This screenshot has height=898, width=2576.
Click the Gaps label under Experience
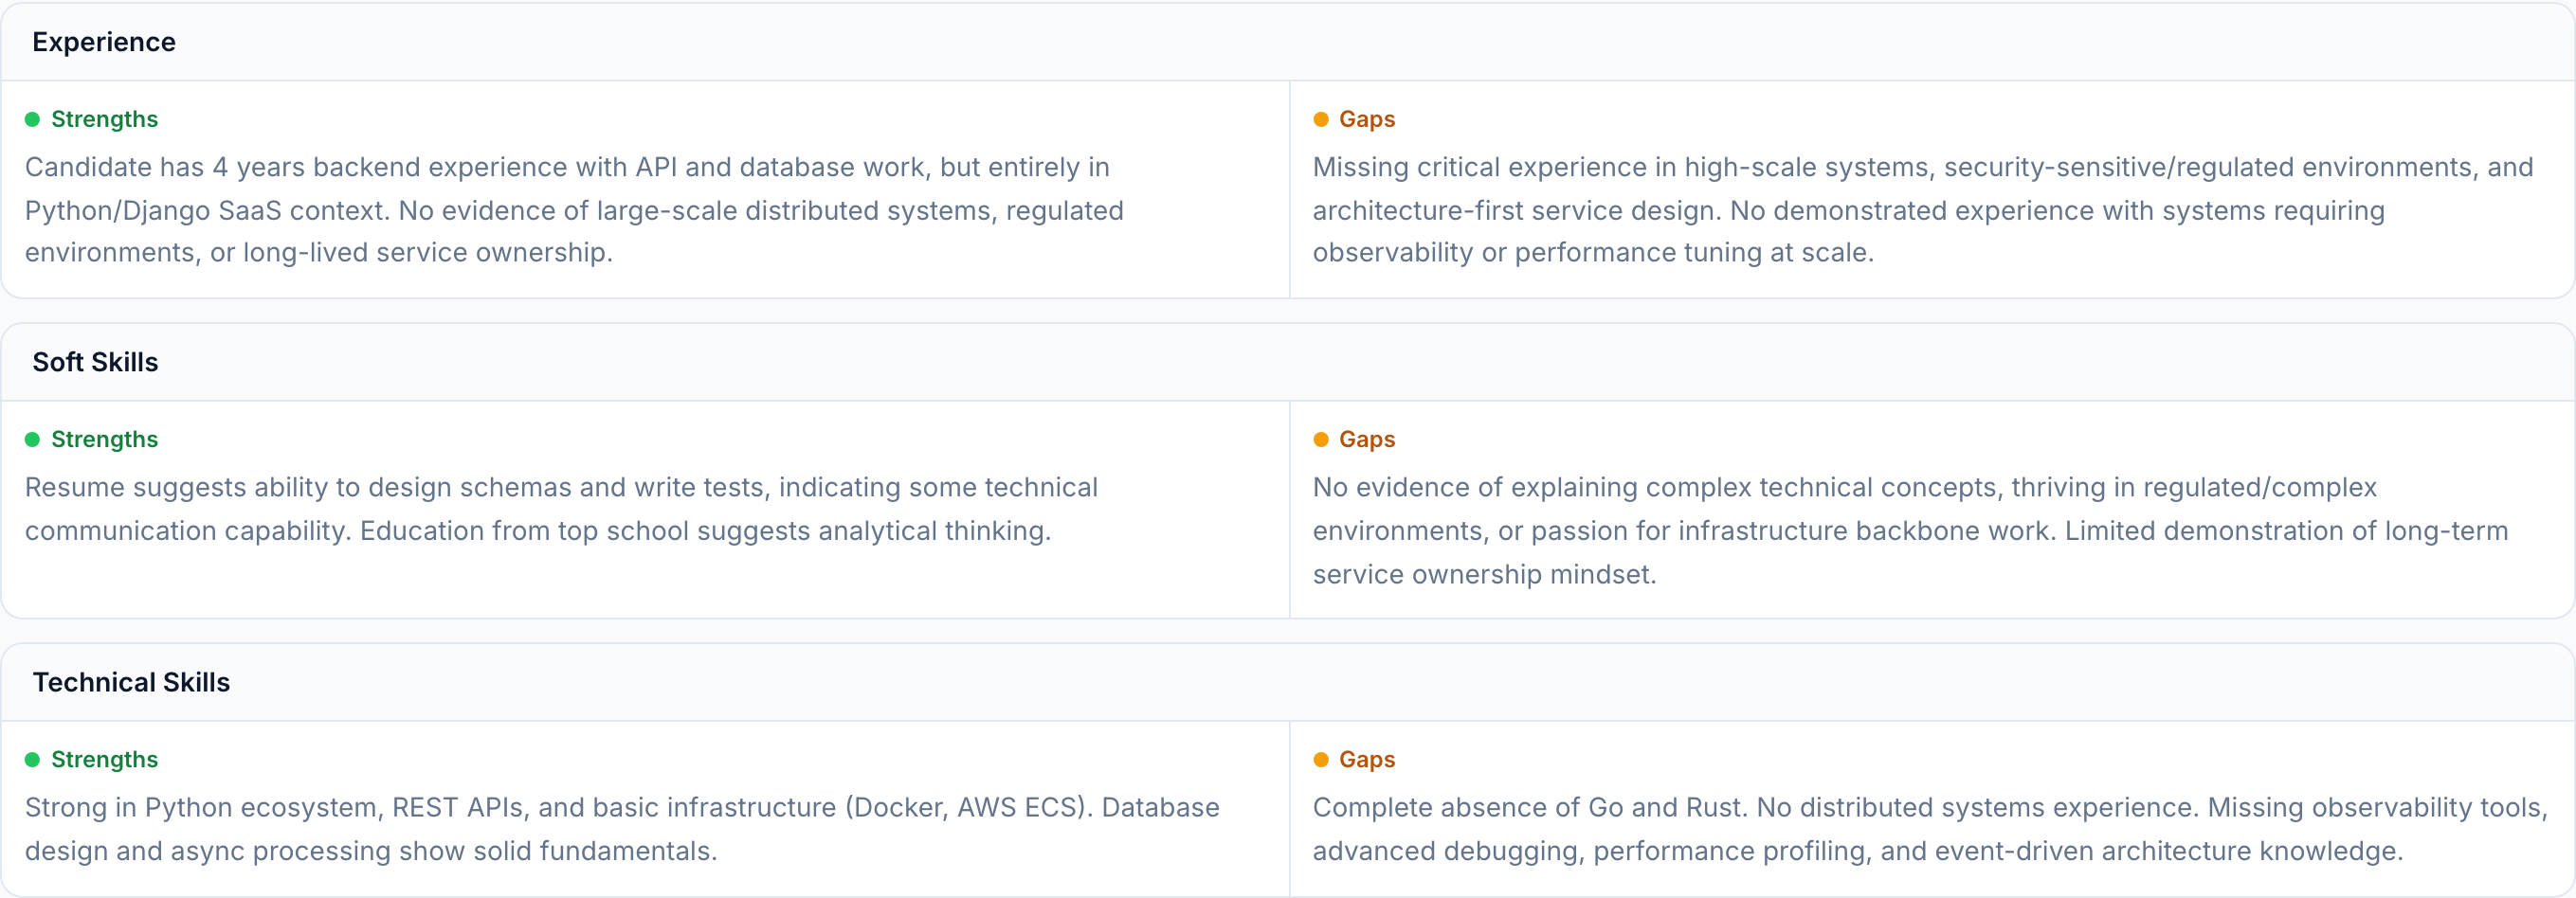pyautogui.click(x=1366, y=120)
